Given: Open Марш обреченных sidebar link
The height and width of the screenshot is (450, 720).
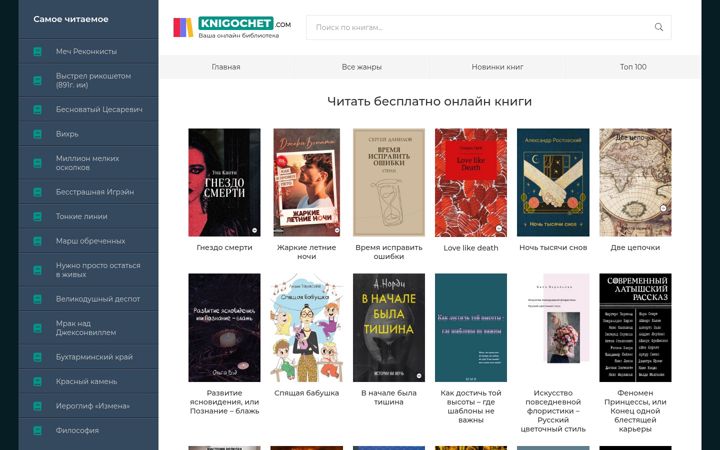Looking at the screenshot, I should tap(90, 241).
